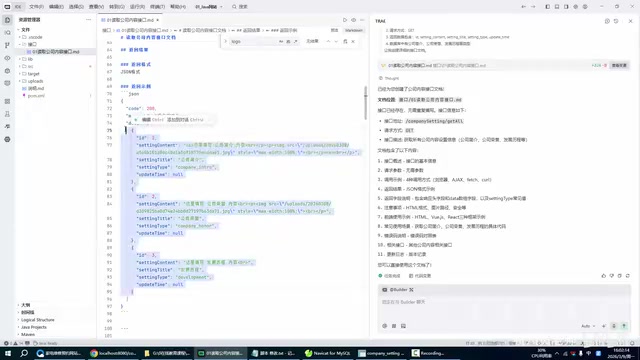
Task: Click the voice input microphone in chat
Action: click(614, 326)
